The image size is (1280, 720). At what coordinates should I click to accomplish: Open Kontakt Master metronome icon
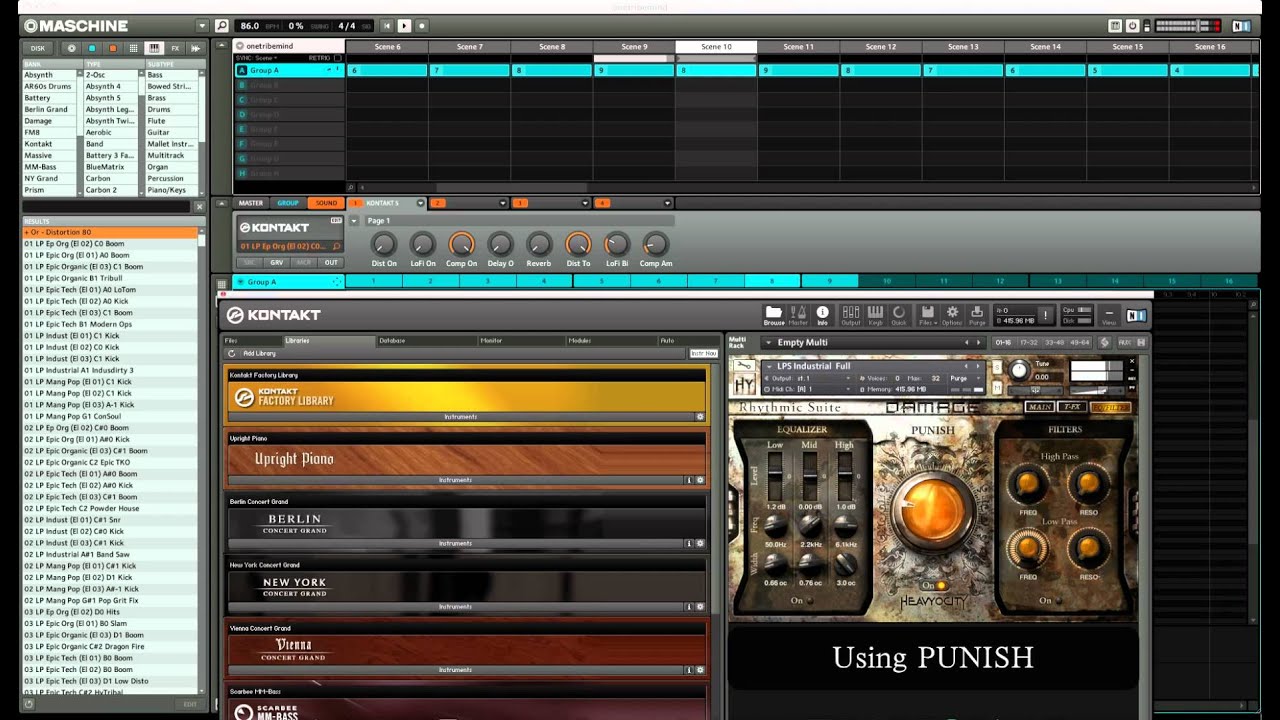798,315
